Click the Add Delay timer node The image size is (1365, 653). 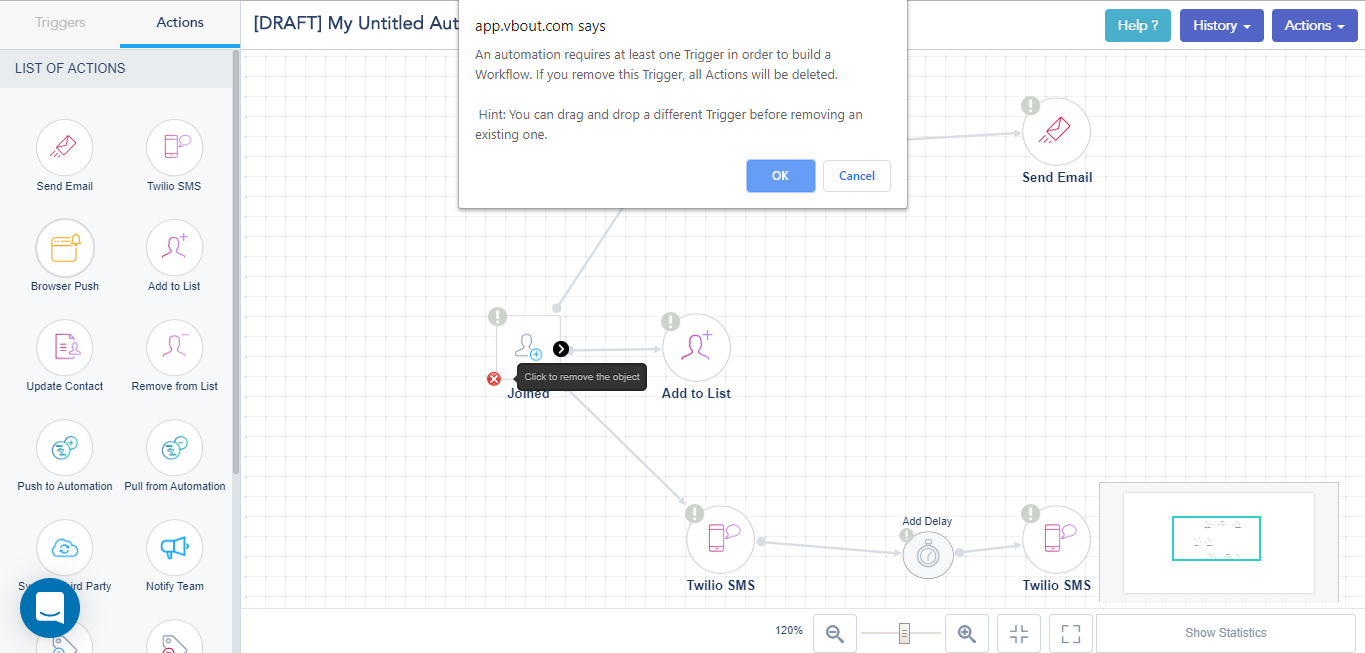[928, 553]
